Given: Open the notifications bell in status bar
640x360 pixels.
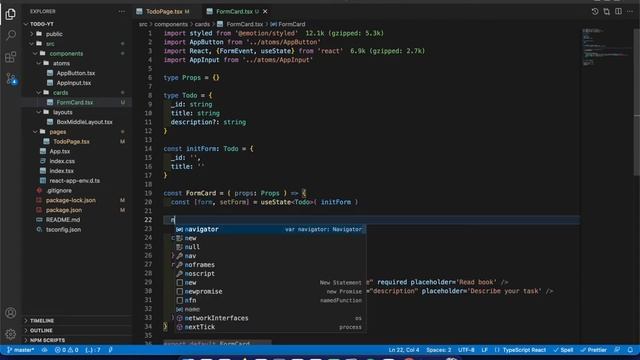Looking at the screenshot, I should point(630,350).
